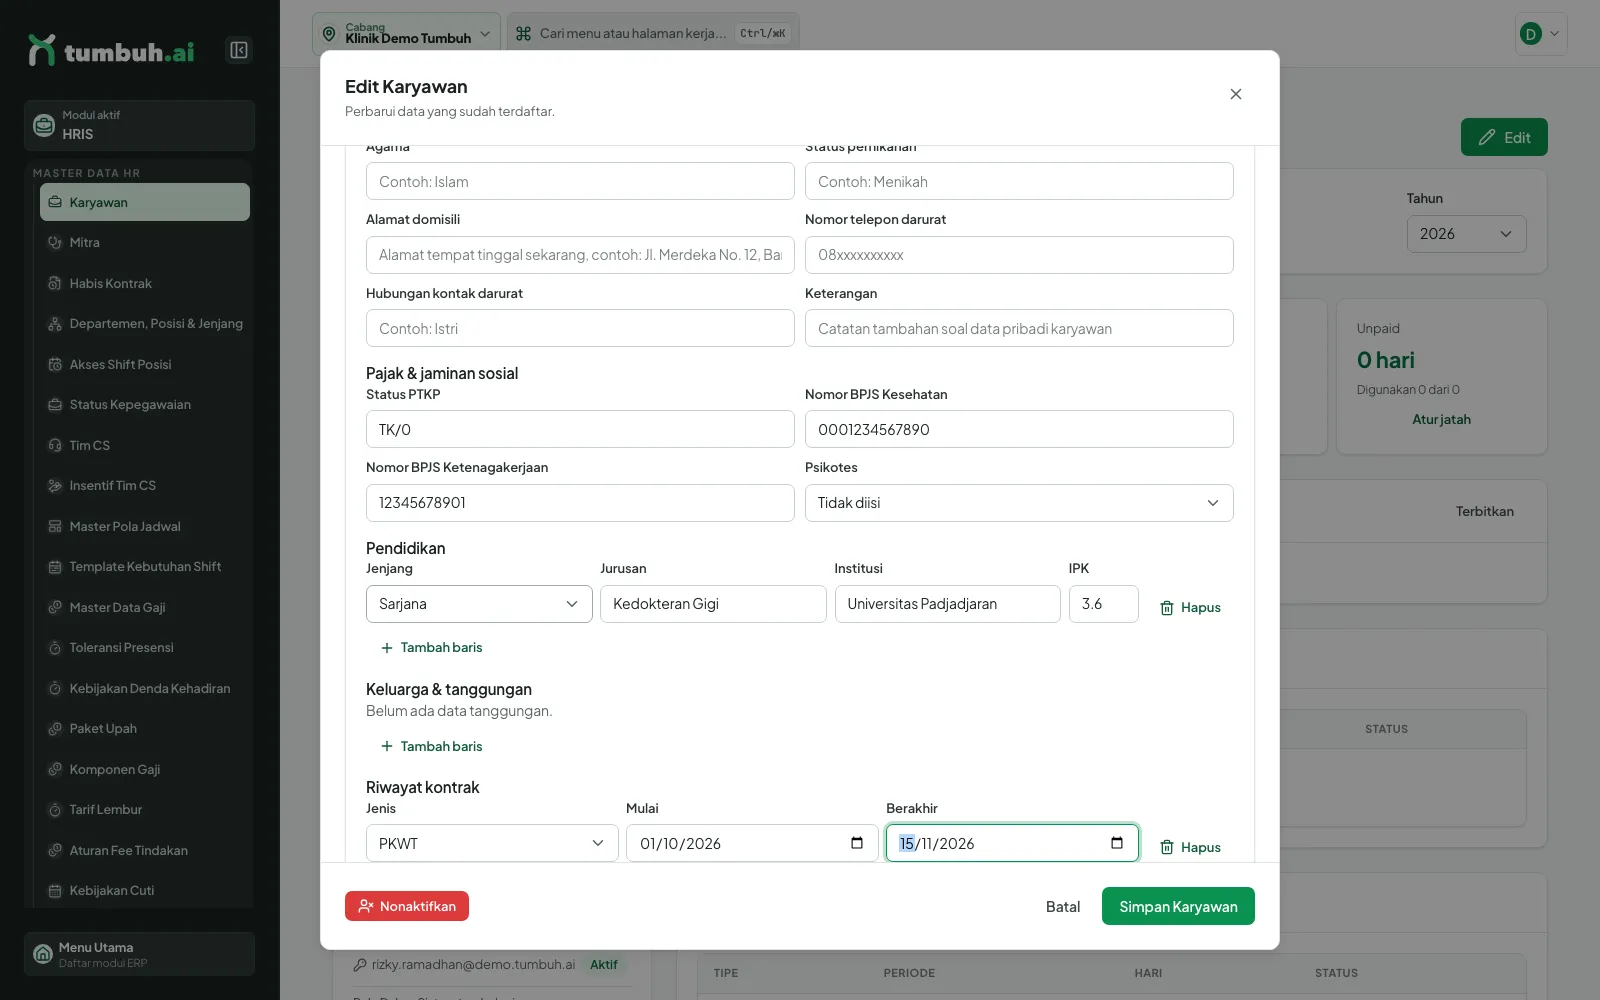The height and width of the screenshot is (1000, 1600).
Task: Click the Simpan Karyawan button
Action: (1178, 906)
